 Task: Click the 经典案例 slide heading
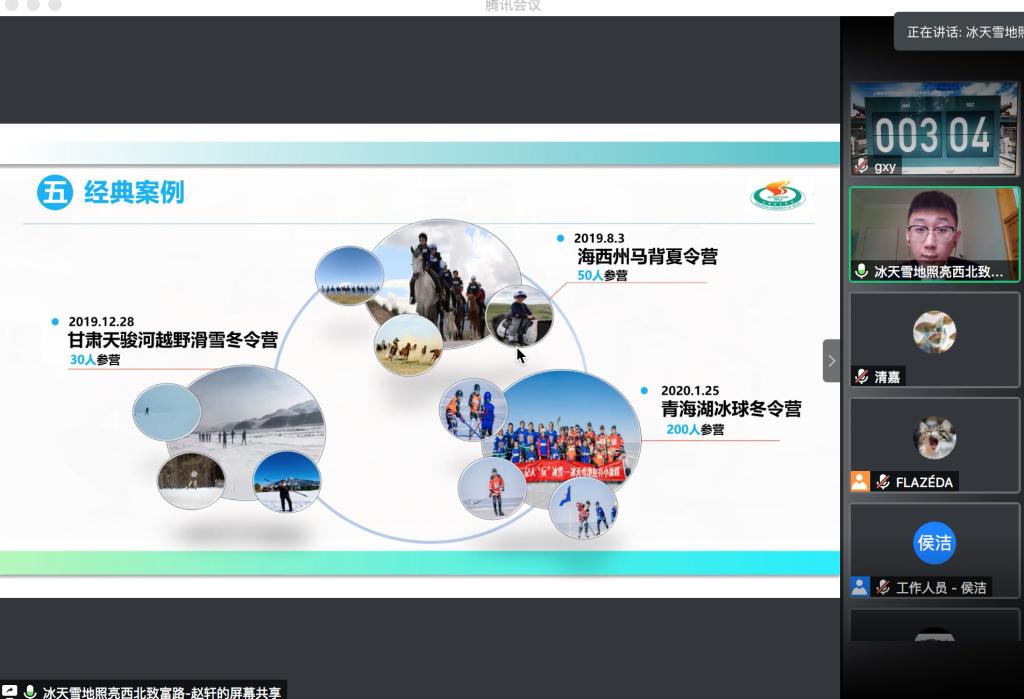click(x=134, y=192)
